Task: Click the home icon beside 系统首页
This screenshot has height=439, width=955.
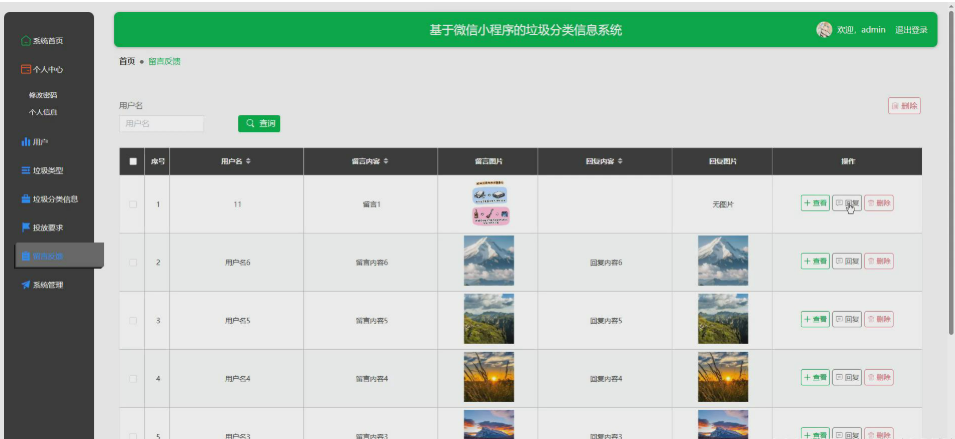Action: coord(26,41)
